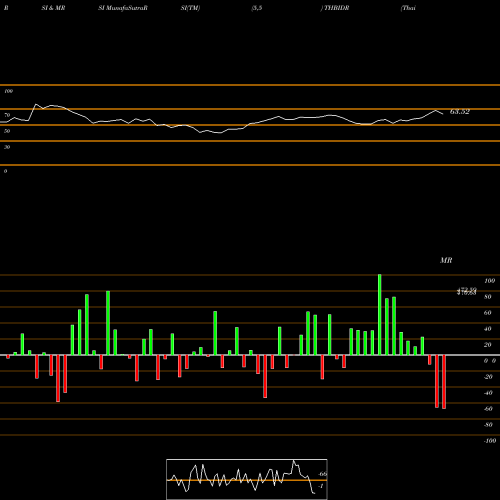Click the MR axis label 20

488,345
